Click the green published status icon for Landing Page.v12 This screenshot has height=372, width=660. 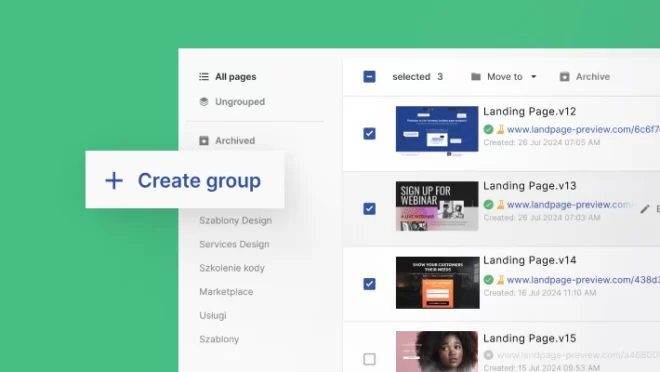[x=488, y=129]
